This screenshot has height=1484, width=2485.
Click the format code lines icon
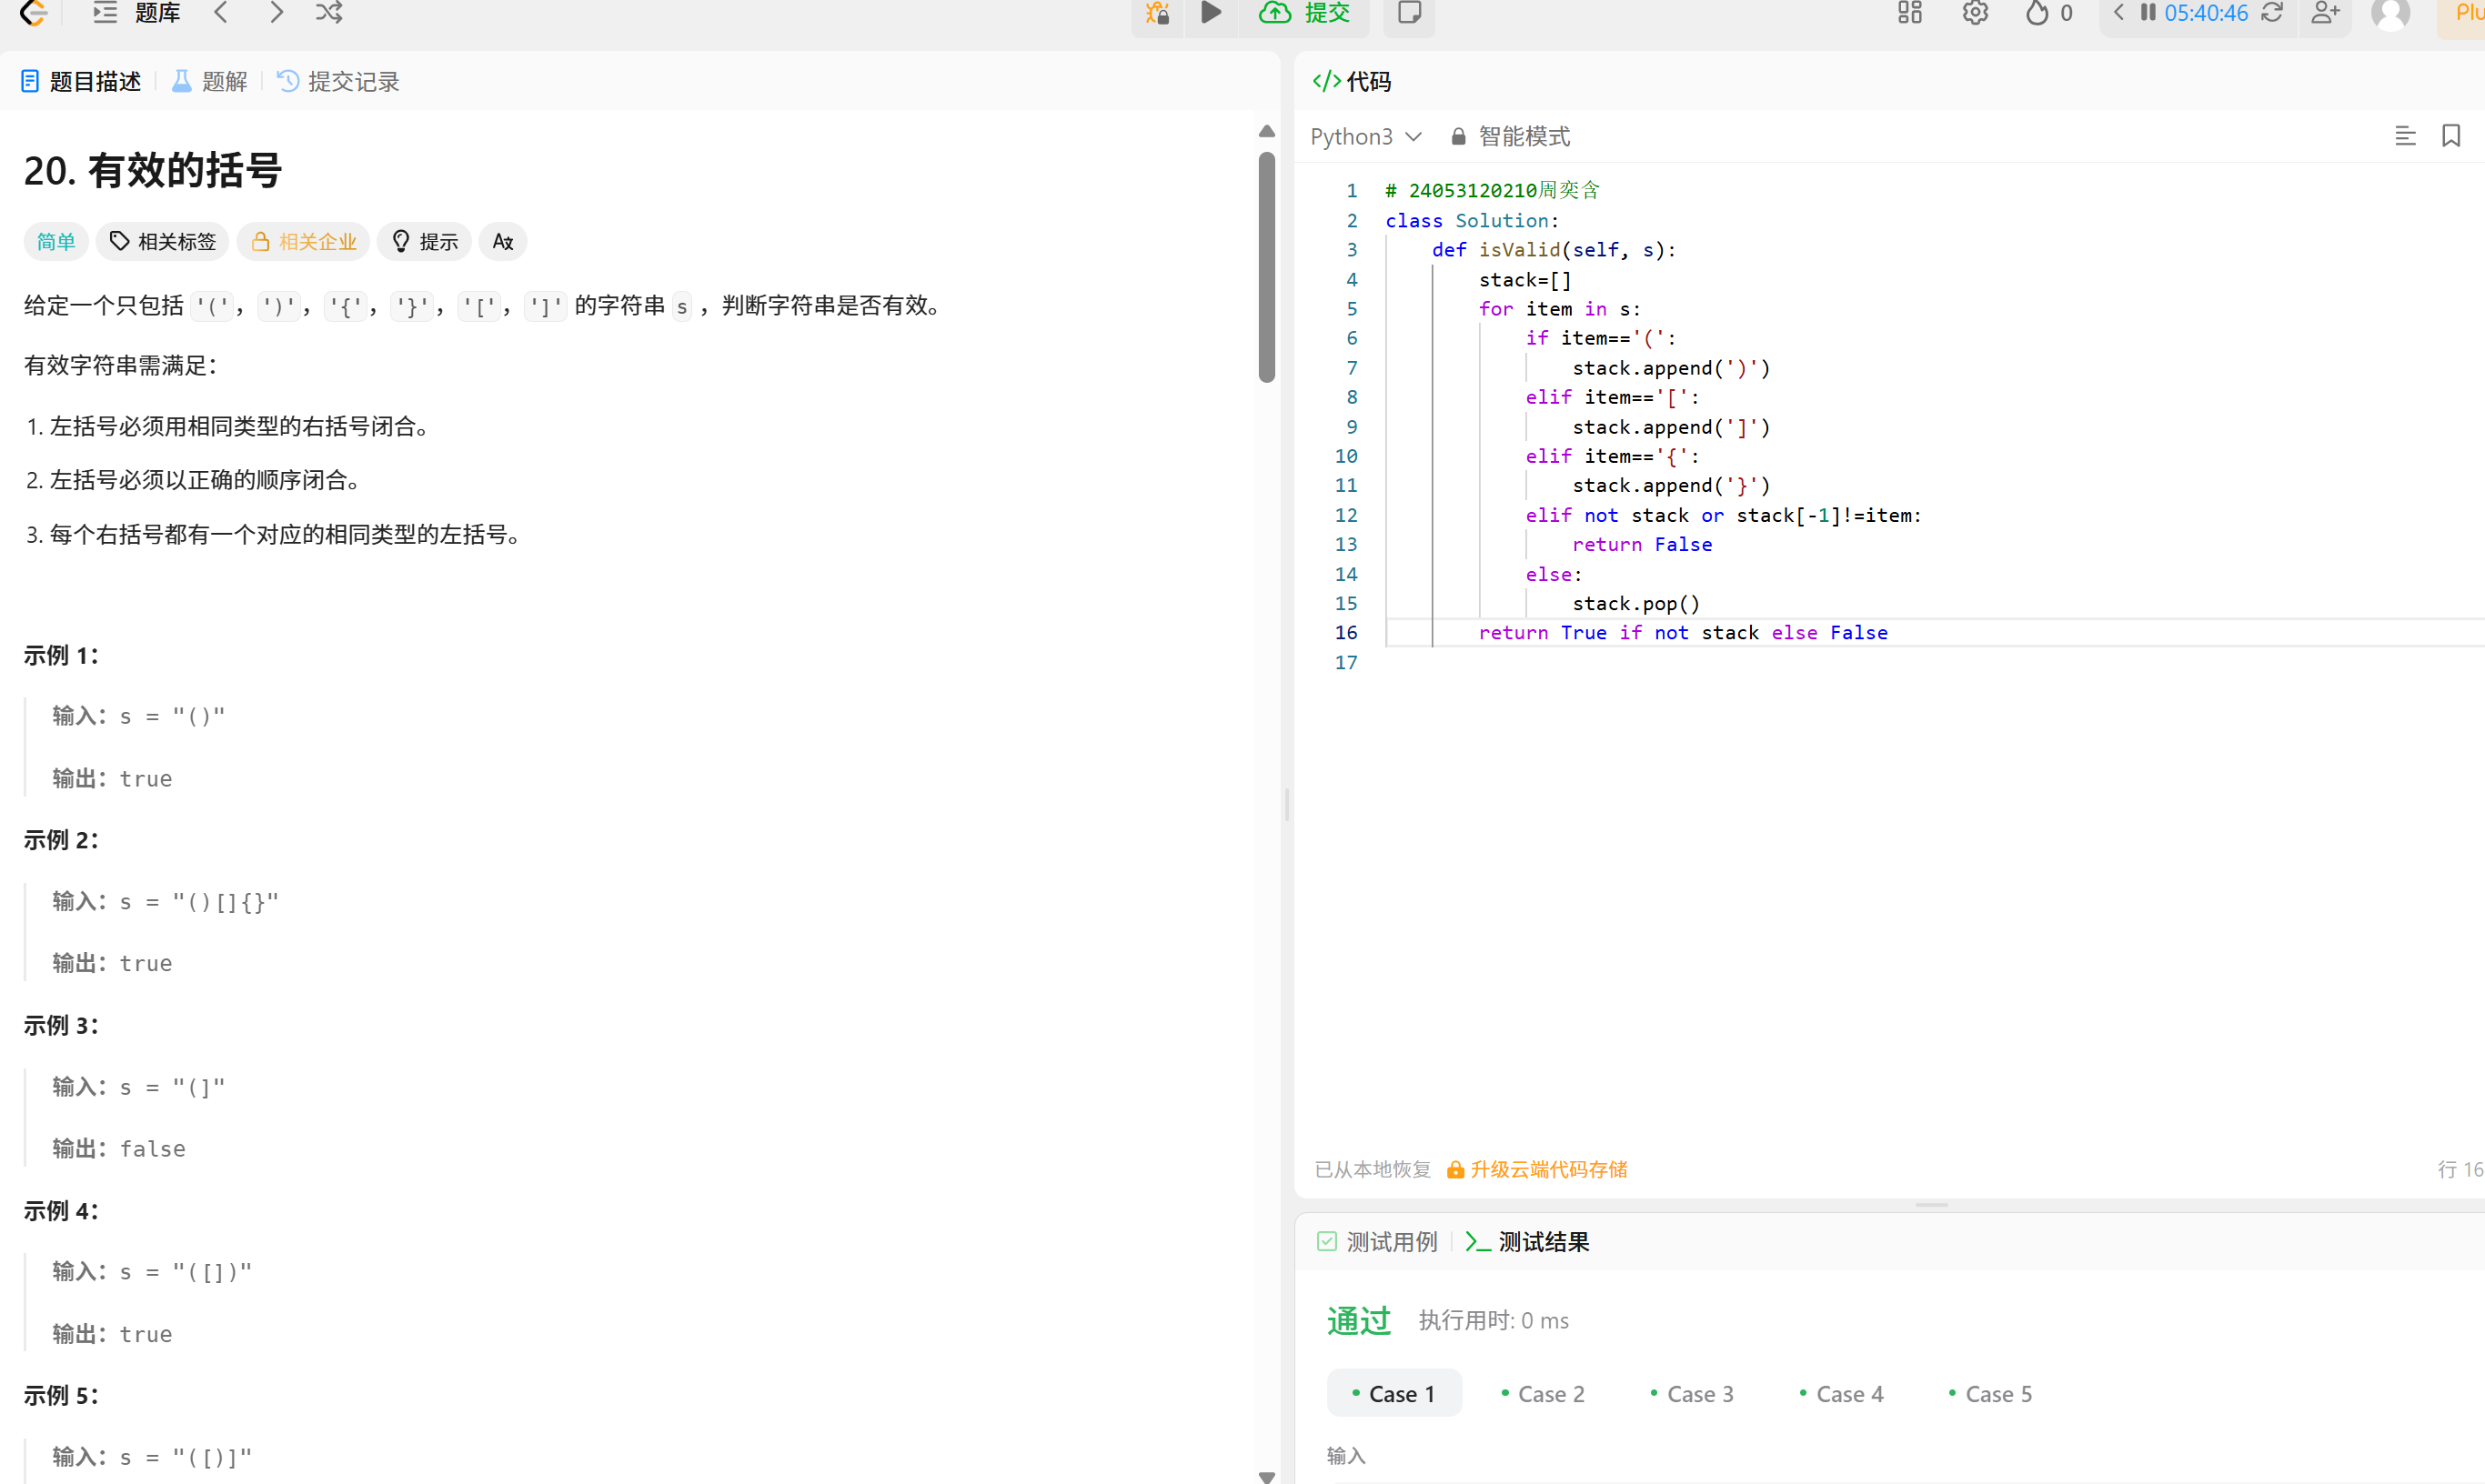coord(2405,136)
